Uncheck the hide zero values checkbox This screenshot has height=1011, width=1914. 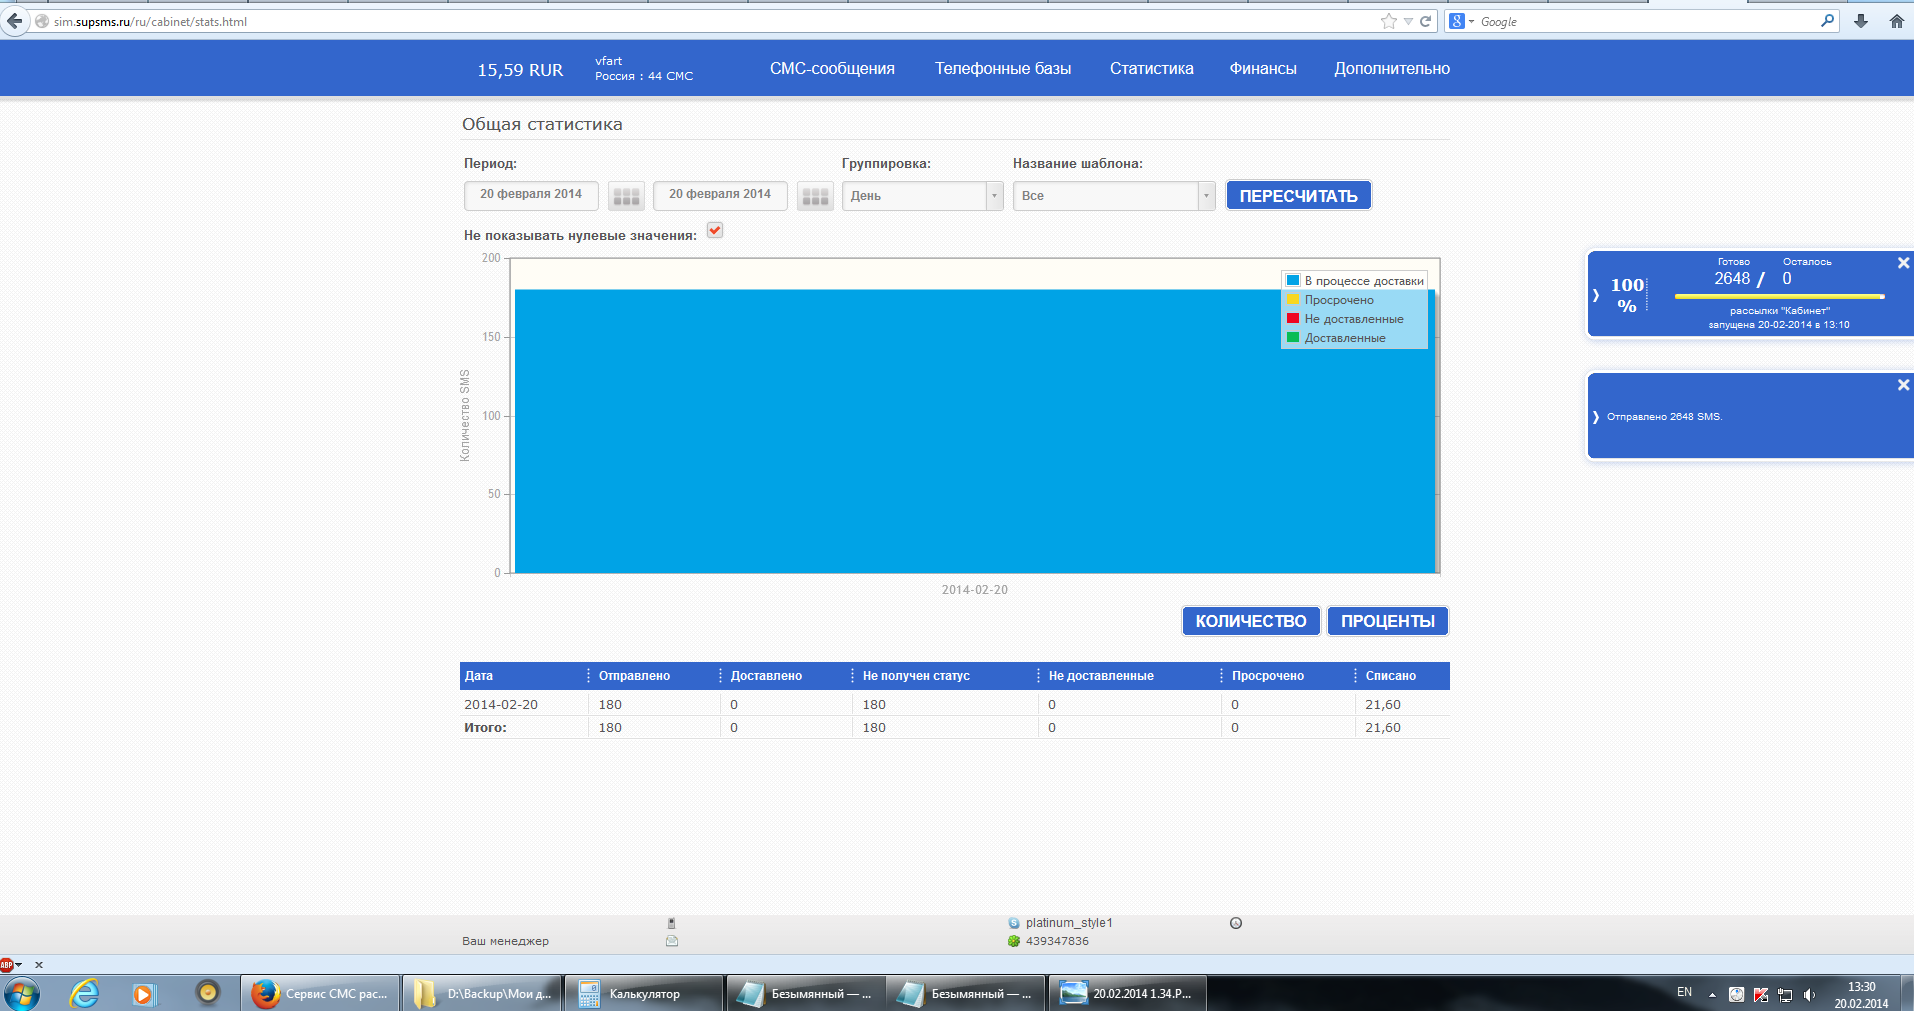[715, 231]
